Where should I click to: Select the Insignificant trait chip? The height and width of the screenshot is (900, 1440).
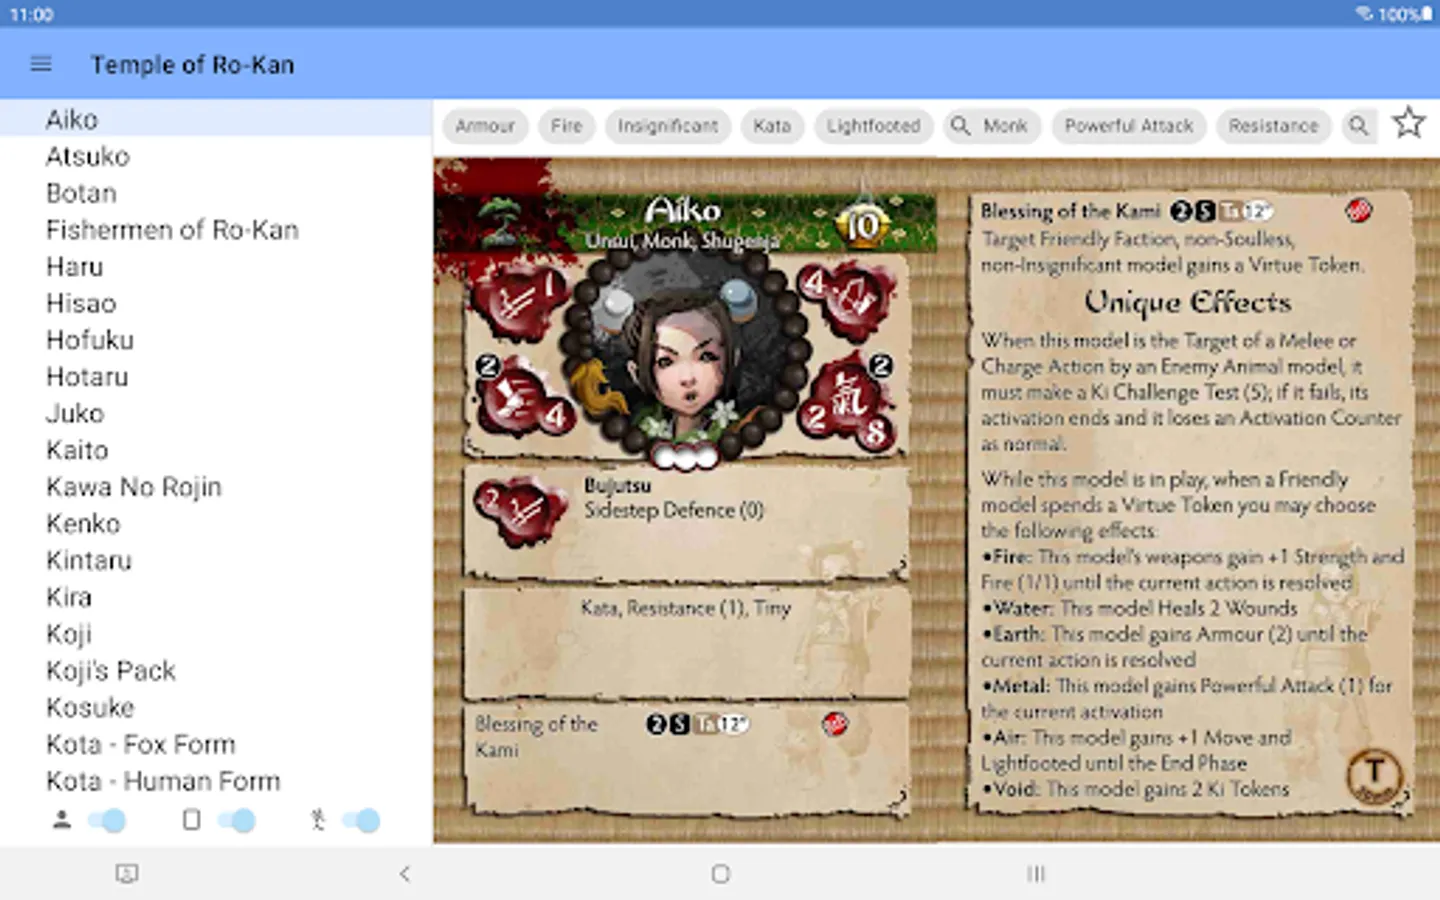pyautogui.click(x=667, y=126)
